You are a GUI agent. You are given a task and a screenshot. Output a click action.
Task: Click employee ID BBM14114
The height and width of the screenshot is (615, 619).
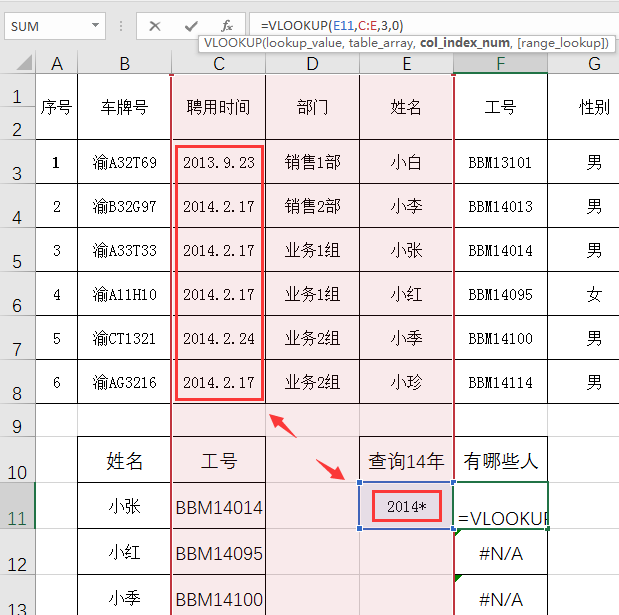(501, 382)
